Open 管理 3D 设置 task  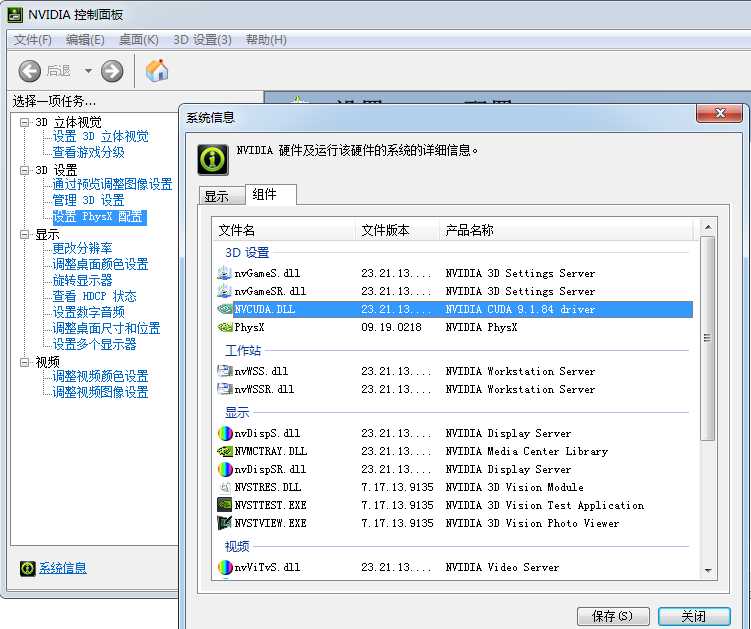89,200
